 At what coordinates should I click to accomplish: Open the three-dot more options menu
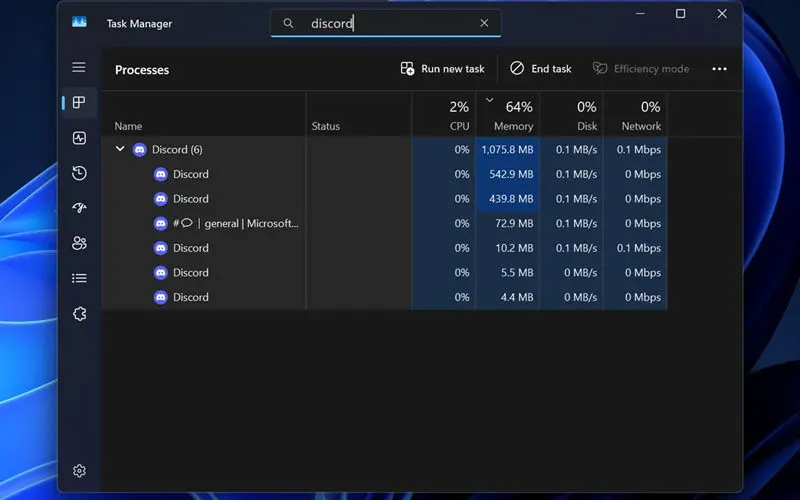[719, 69]
